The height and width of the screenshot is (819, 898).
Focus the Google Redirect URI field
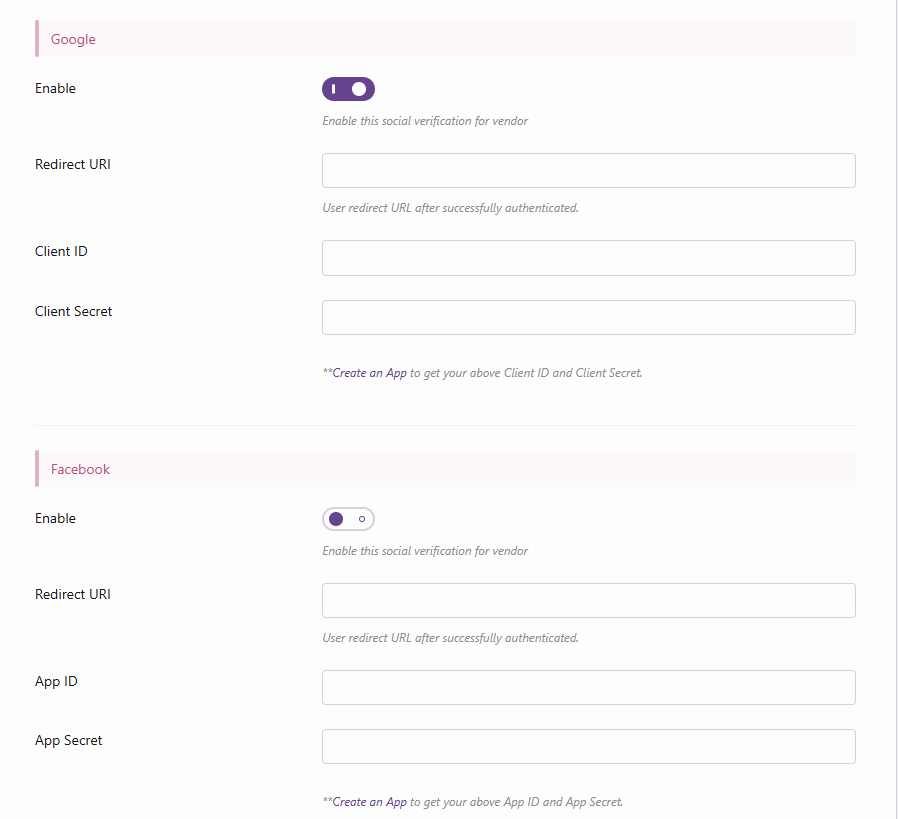[x=588, y=171]
